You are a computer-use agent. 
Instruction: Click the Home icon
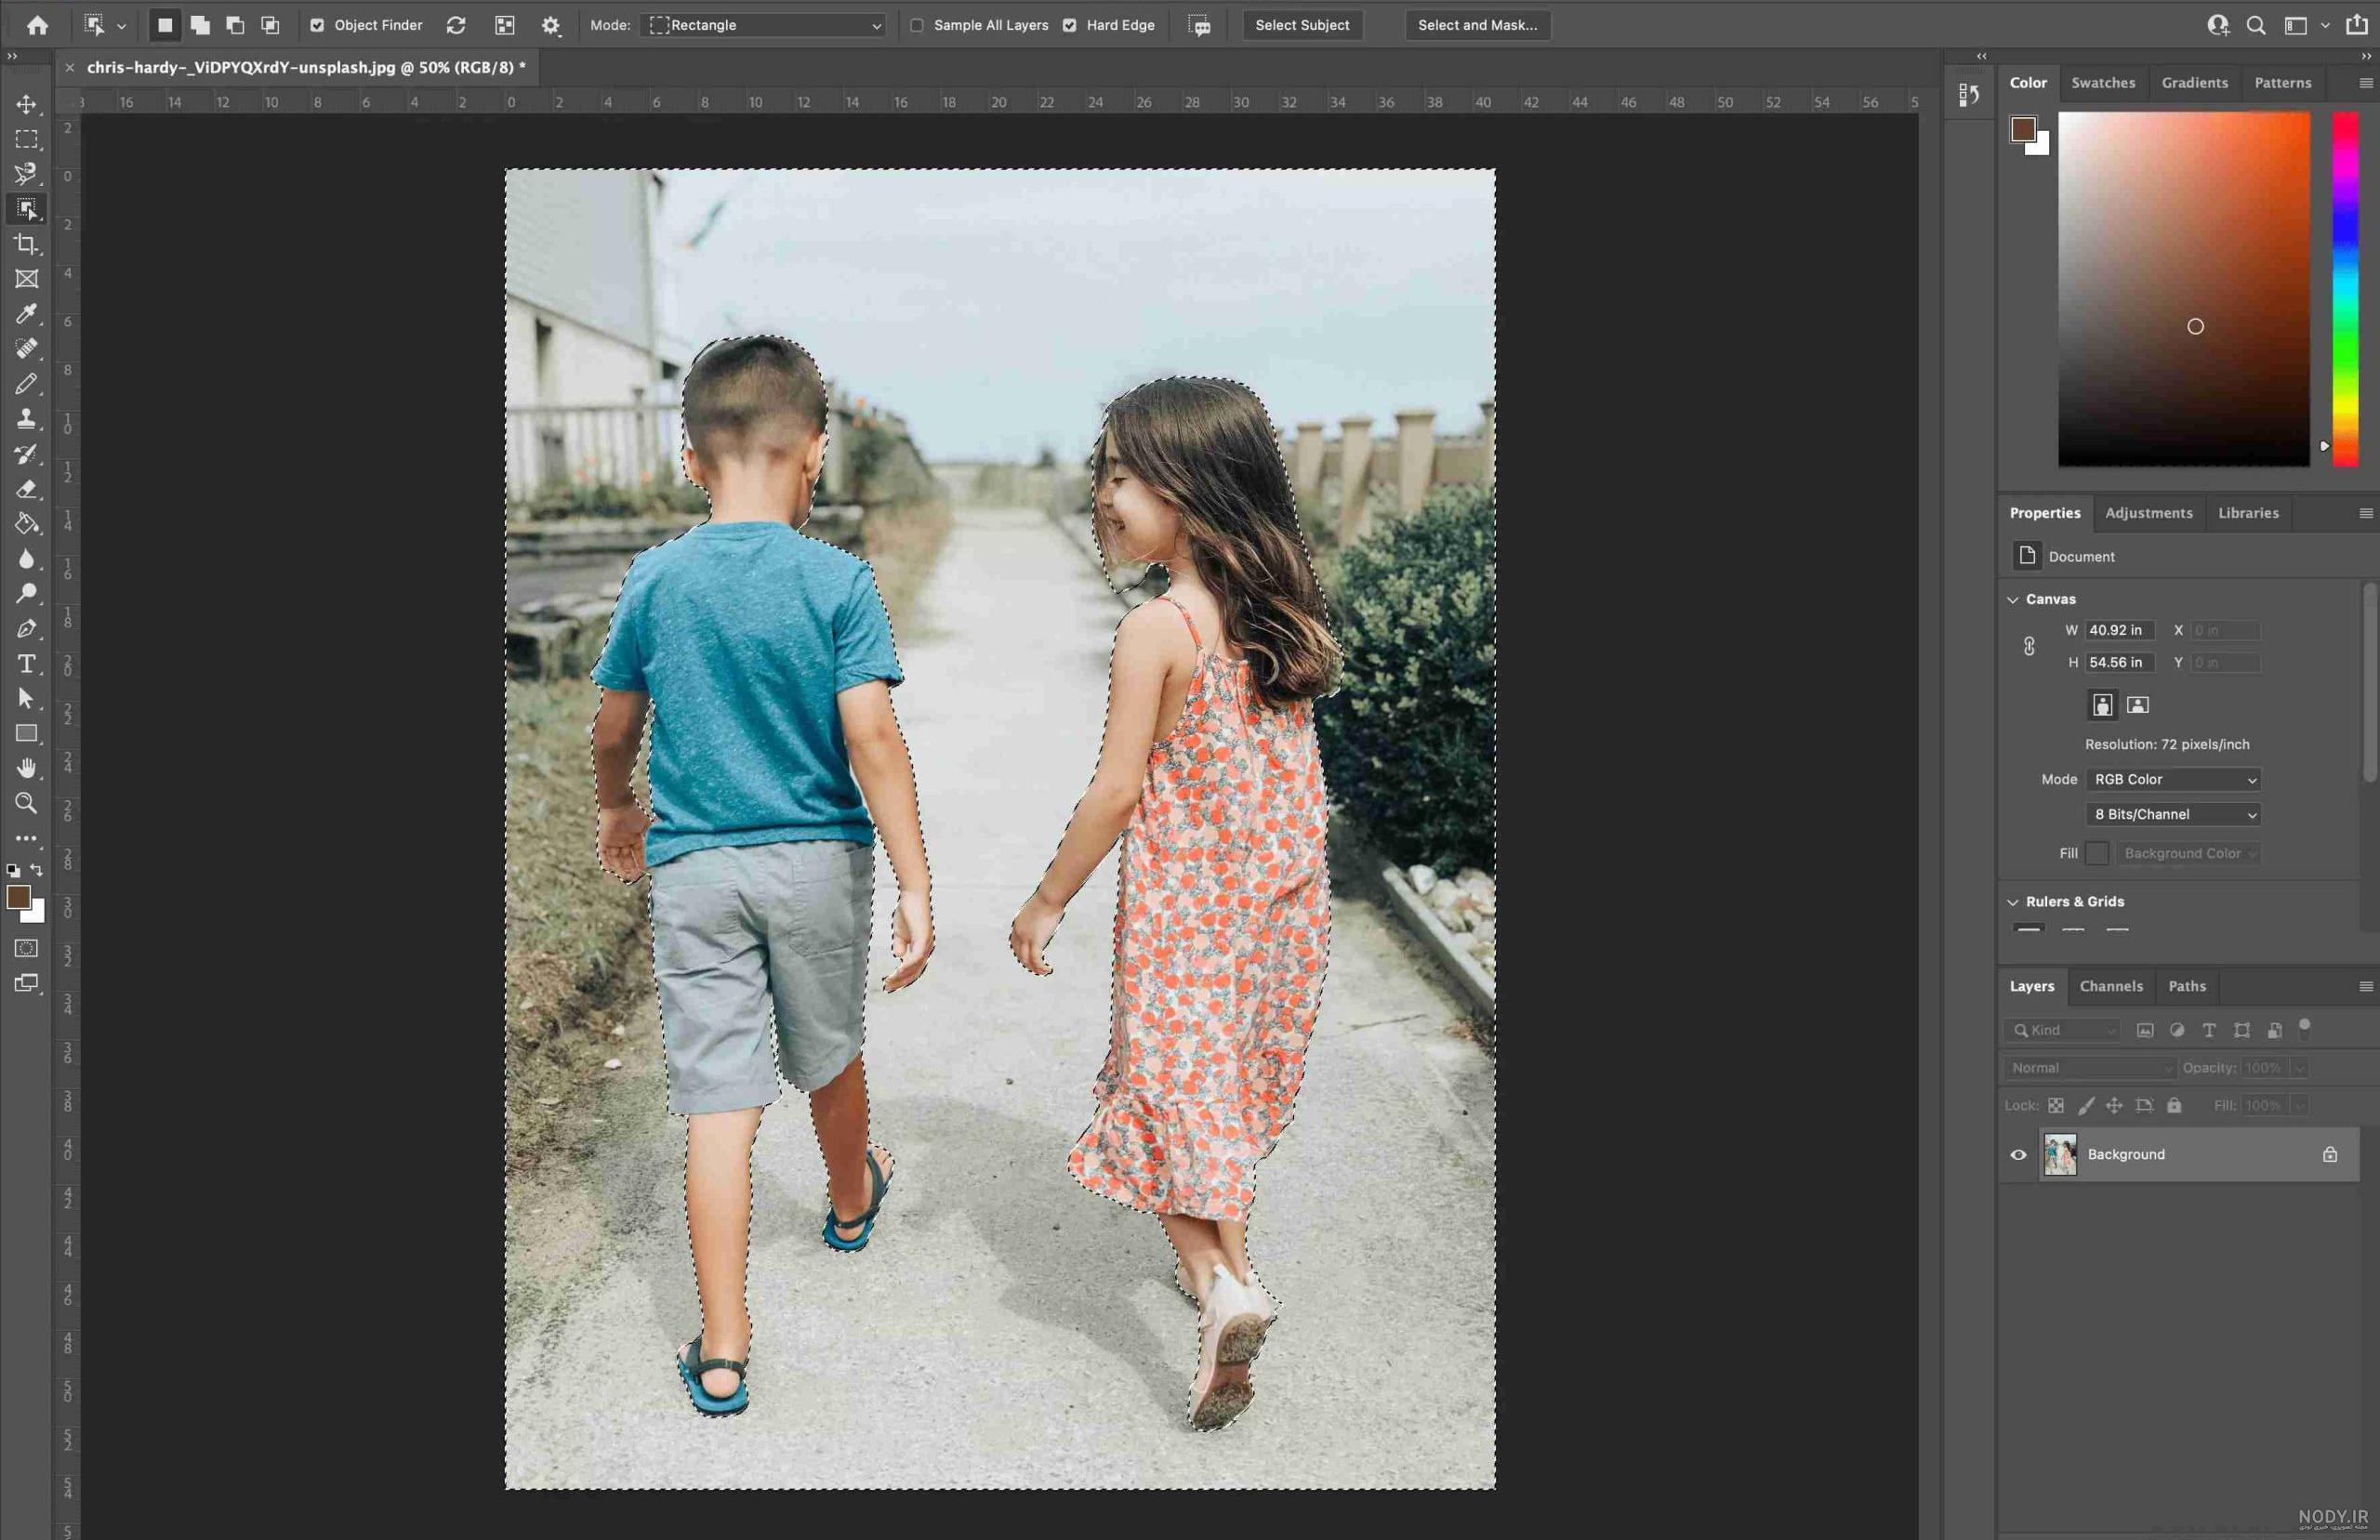coord(38,25)
